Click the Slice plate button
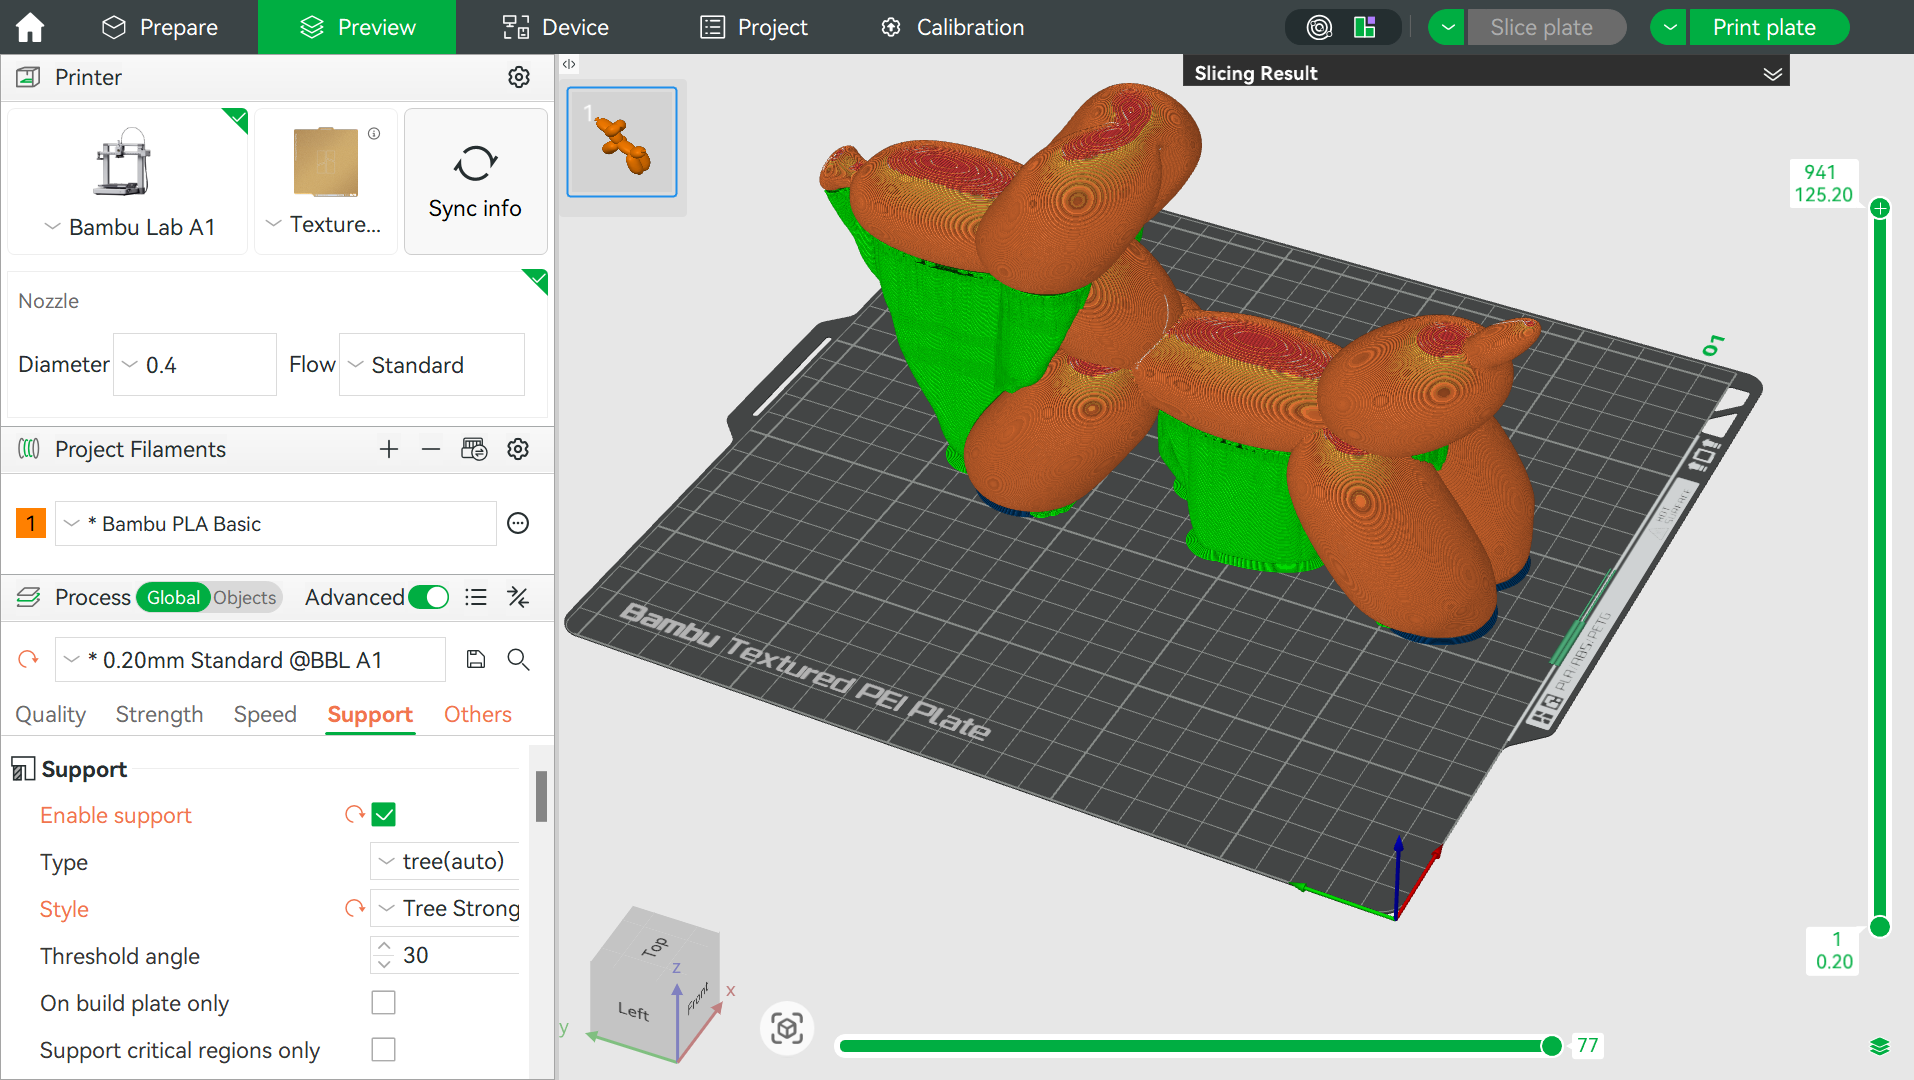The width and height of the screenshot is (1914, 1080). [1546, 27]
